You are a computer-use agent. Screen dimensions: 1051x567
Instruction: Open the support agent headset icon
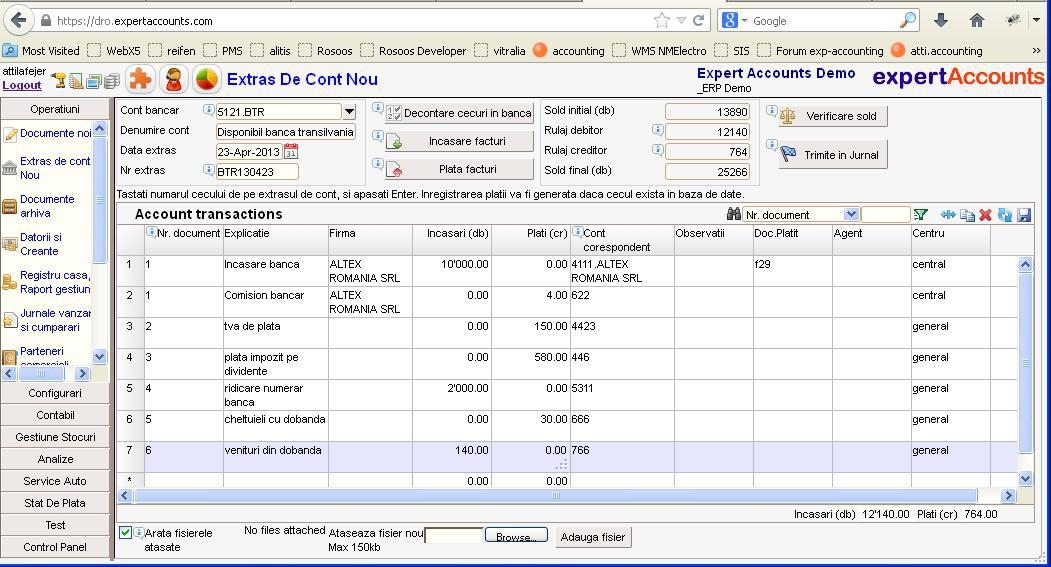174,80
